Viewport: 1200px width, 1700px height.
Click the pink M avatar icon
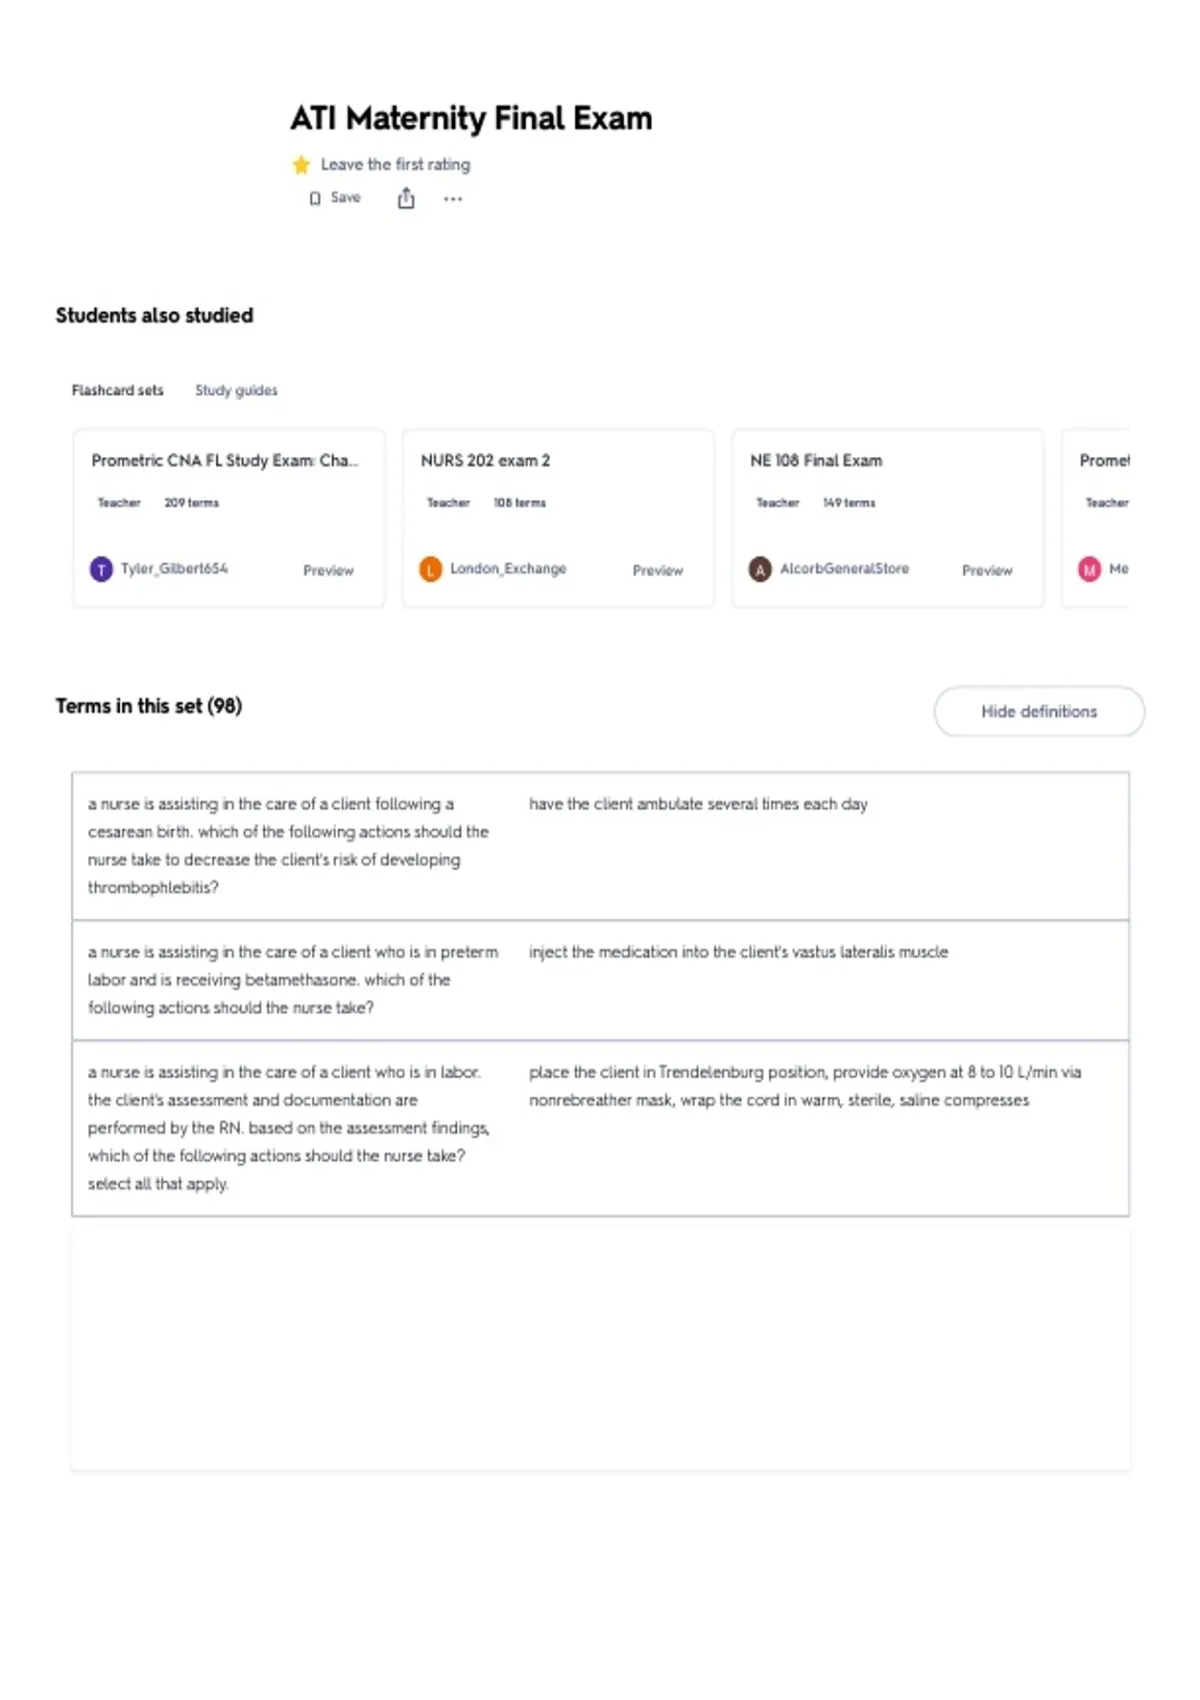pyautogui.click(x=1089, y=569)
